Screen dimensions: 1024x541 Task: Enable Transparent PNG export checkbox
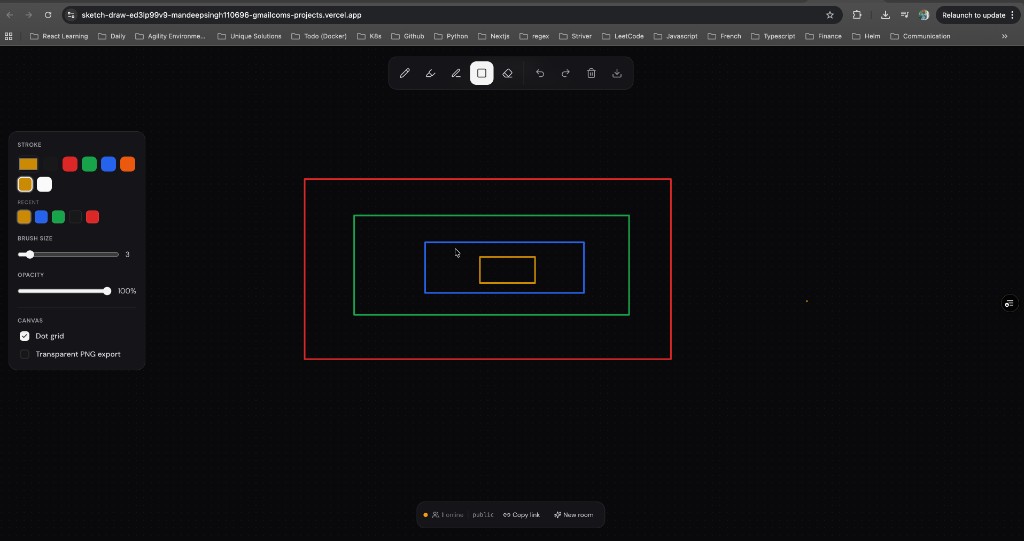click(x=25, y=354)
